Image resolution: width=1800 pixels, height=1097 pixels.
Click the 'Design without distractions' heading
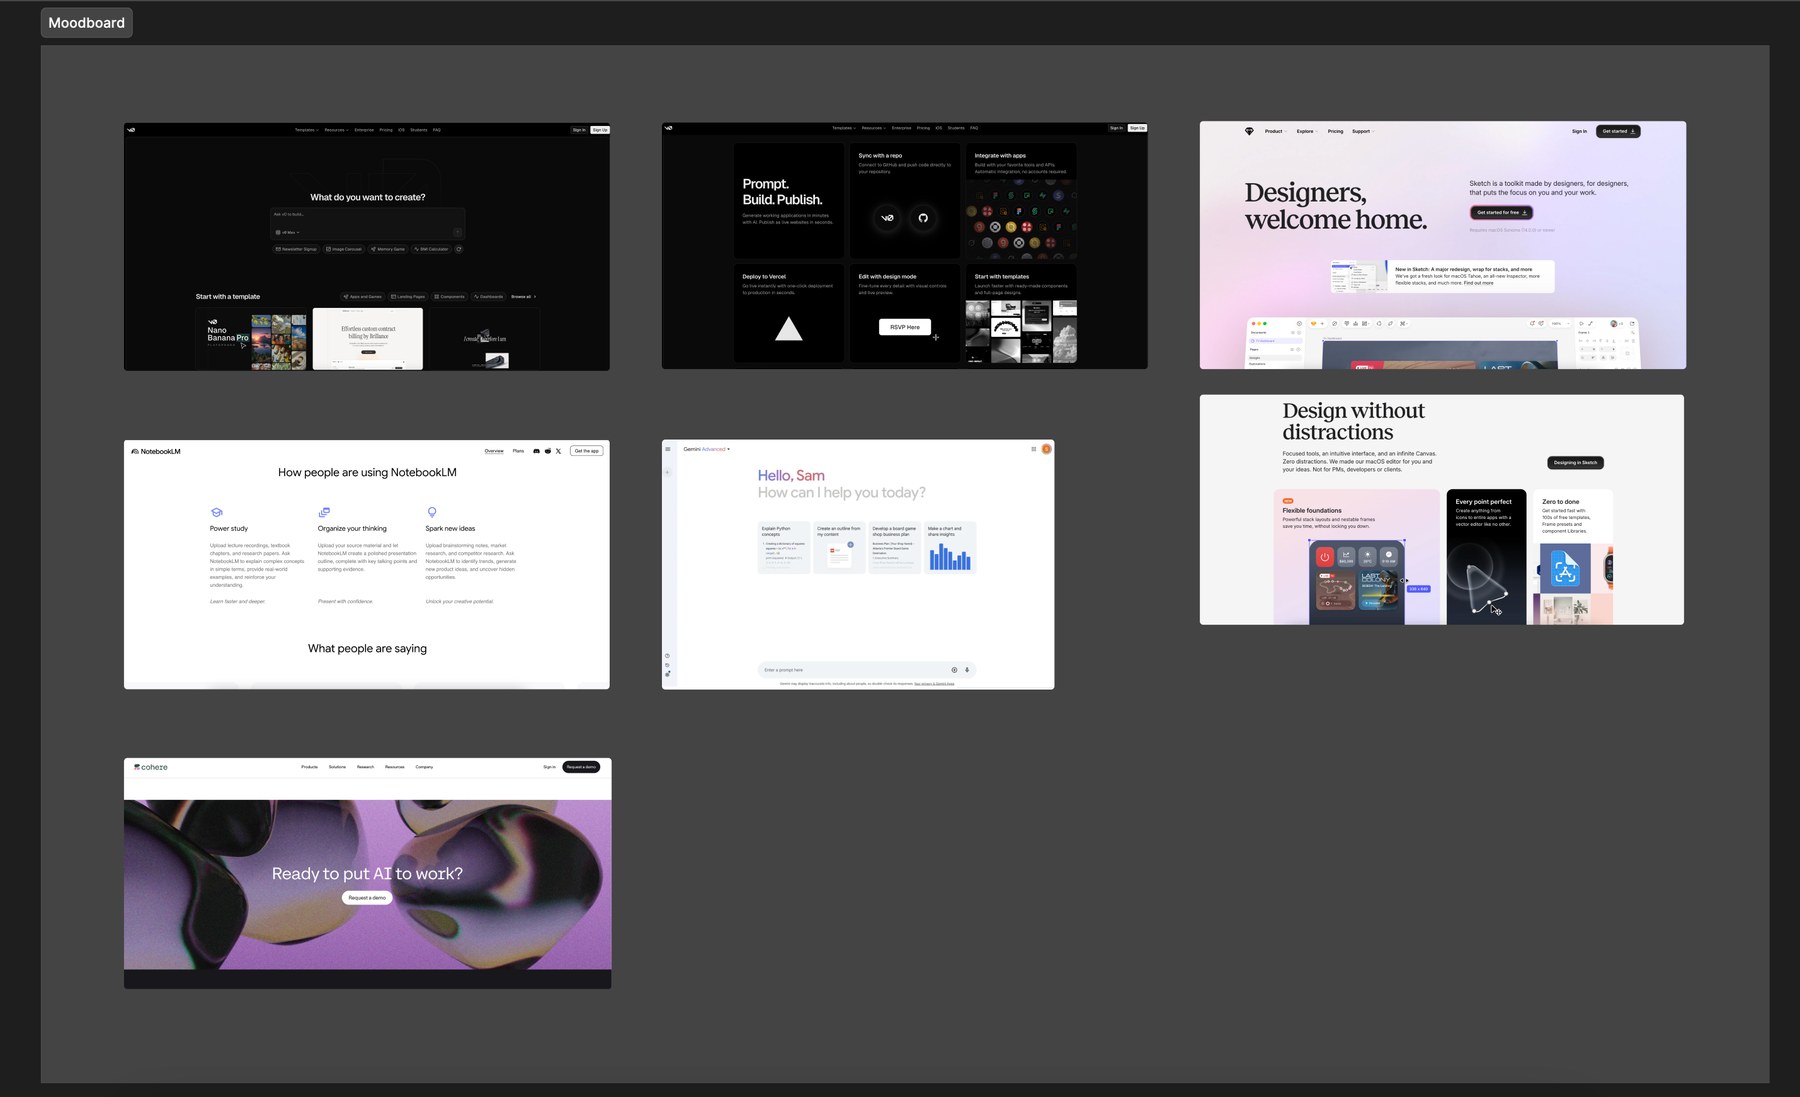tap(1353, 421)
